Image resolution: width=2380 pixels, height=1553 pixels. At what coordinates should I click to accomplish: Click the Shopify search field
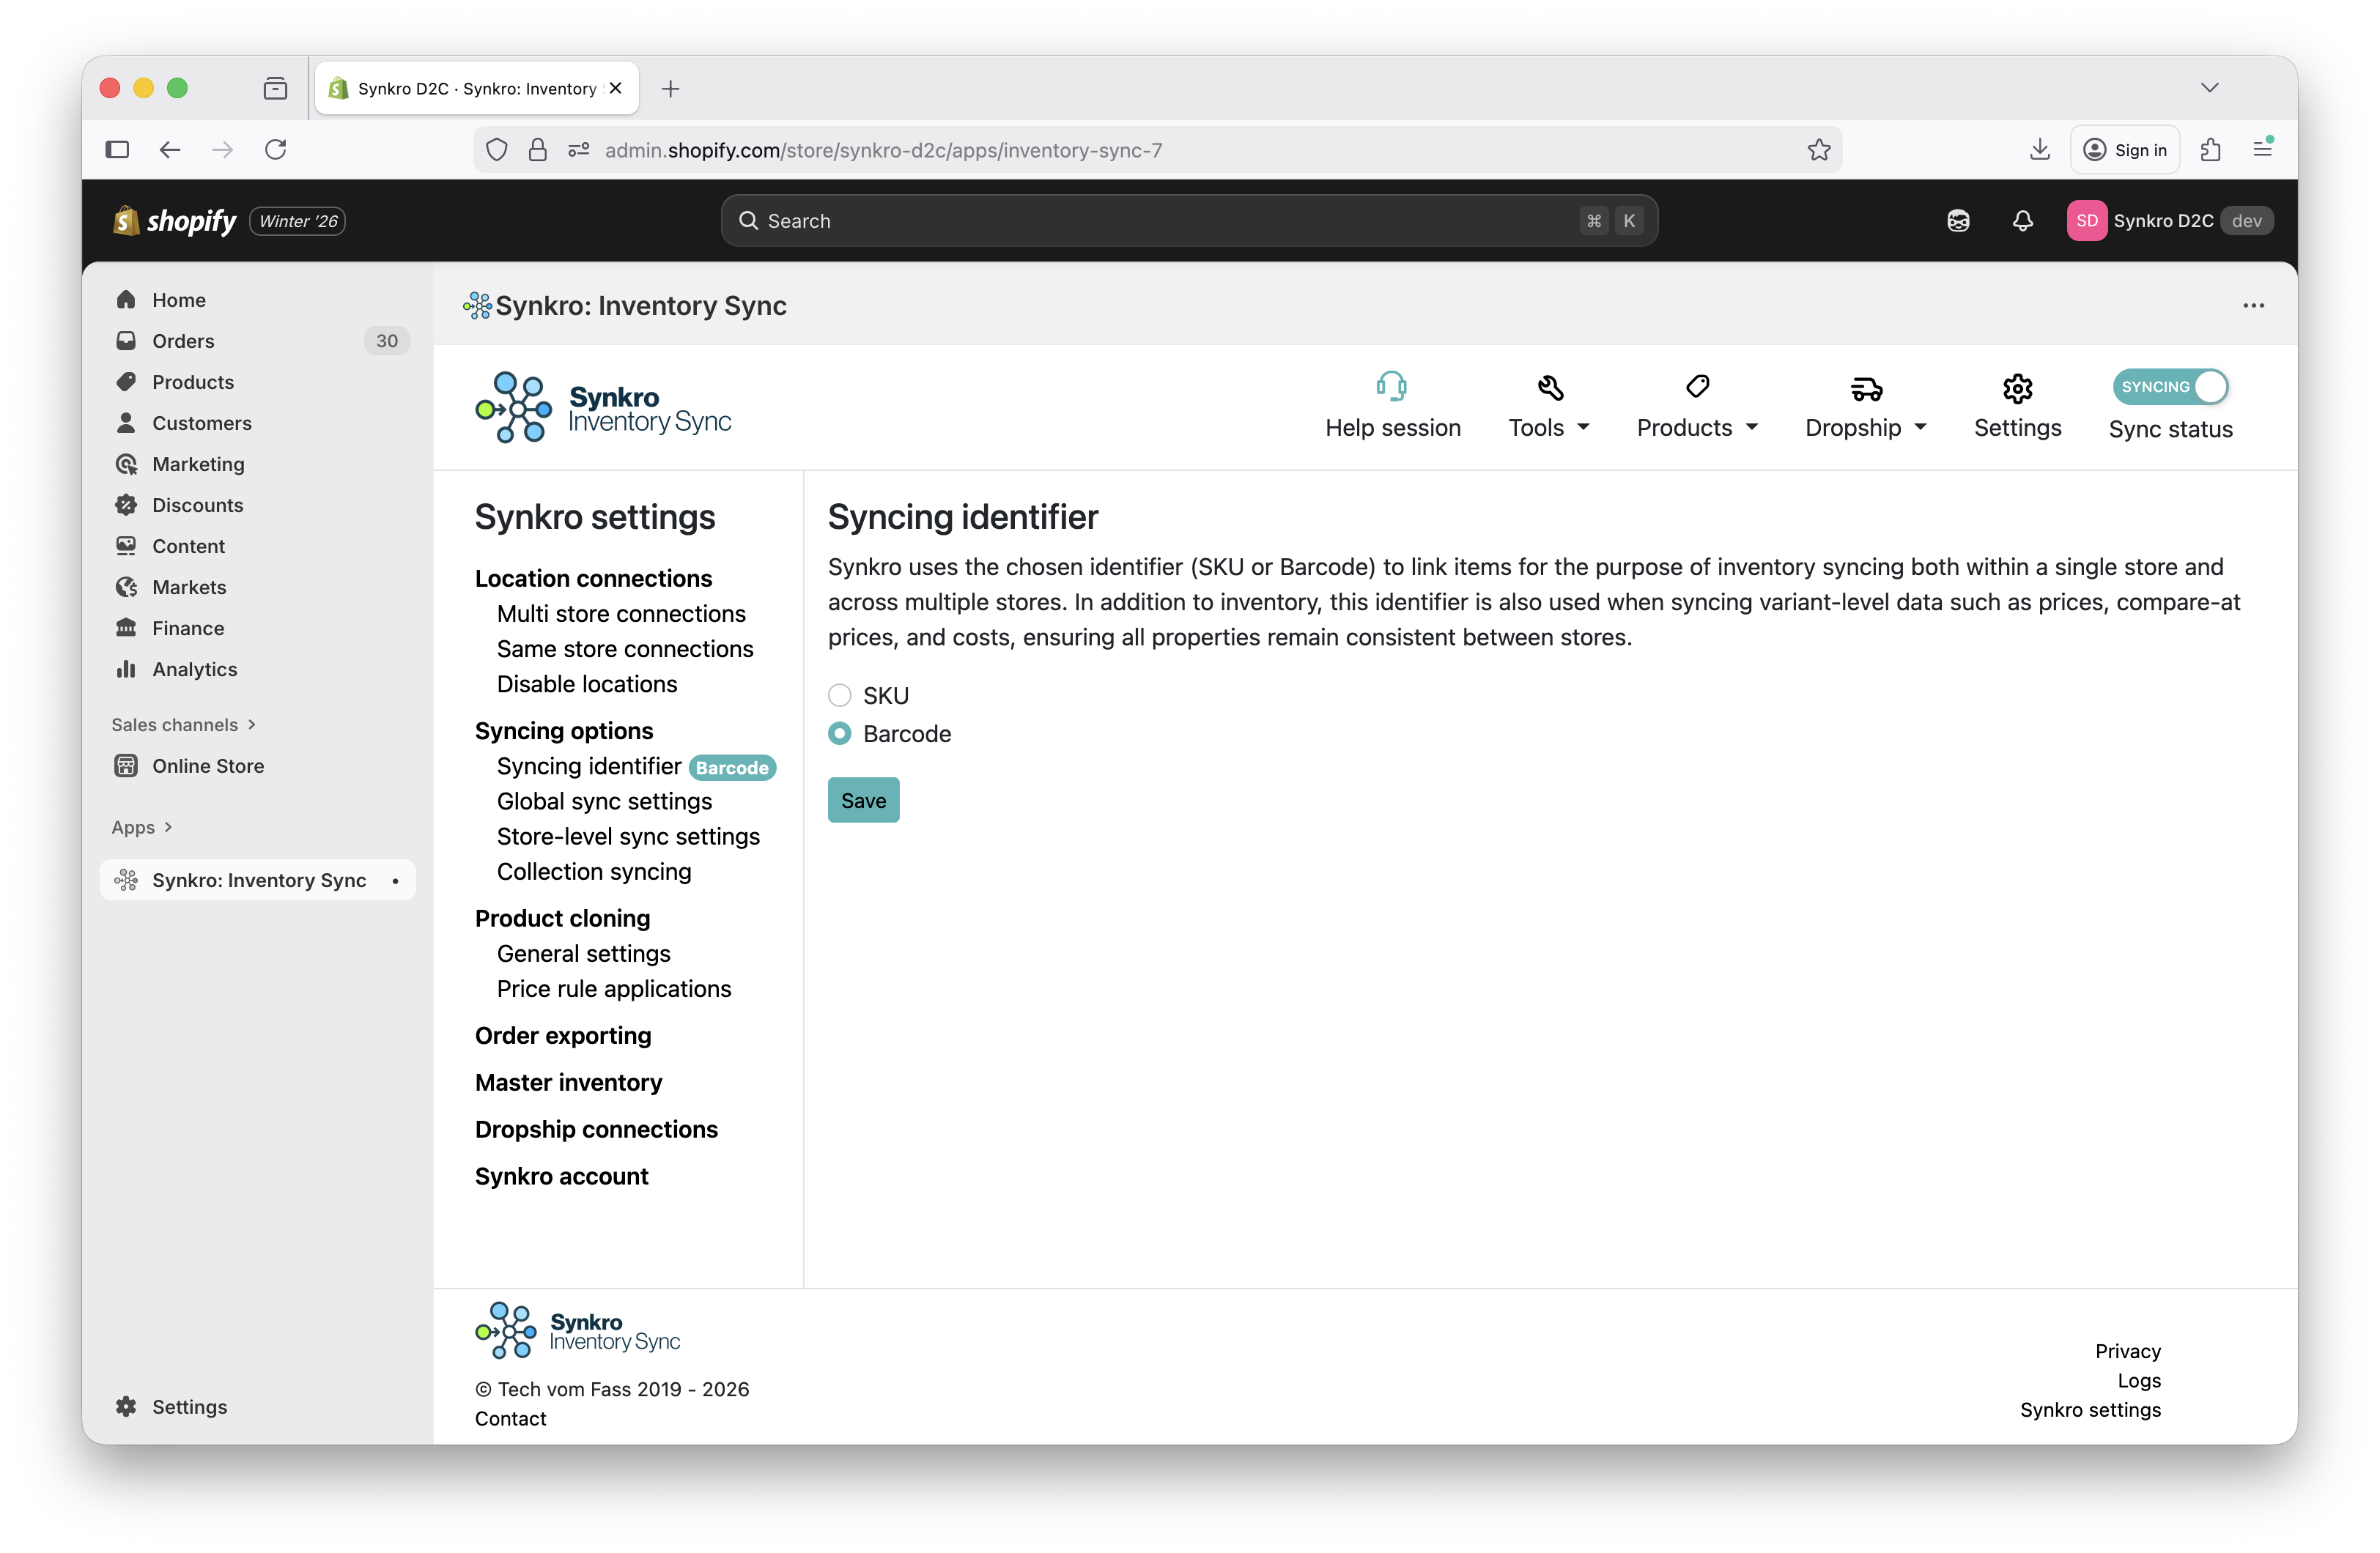point(1188,221)
